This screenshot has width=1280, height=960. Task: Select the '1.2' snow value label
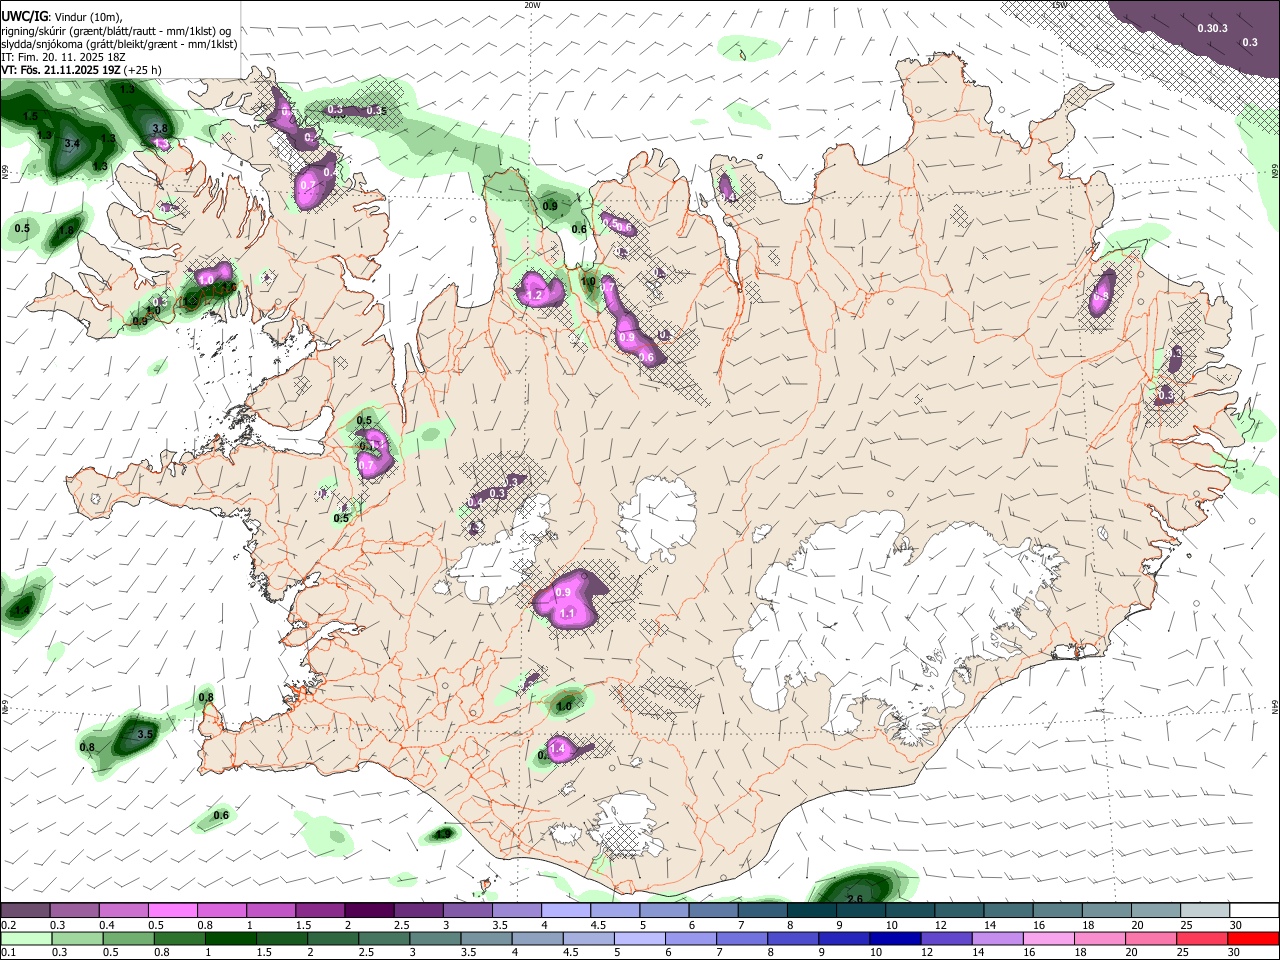534,295
